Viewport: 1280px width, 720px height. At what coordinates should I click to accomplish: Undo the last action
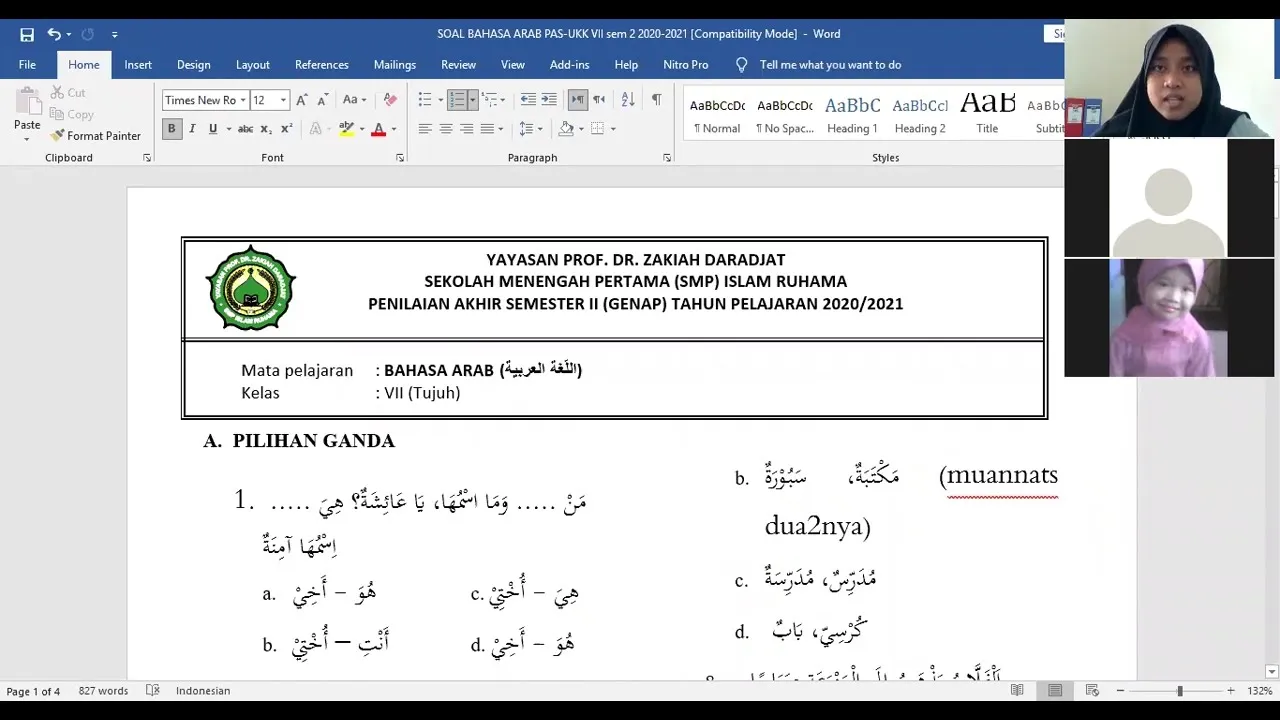(54, 34)
